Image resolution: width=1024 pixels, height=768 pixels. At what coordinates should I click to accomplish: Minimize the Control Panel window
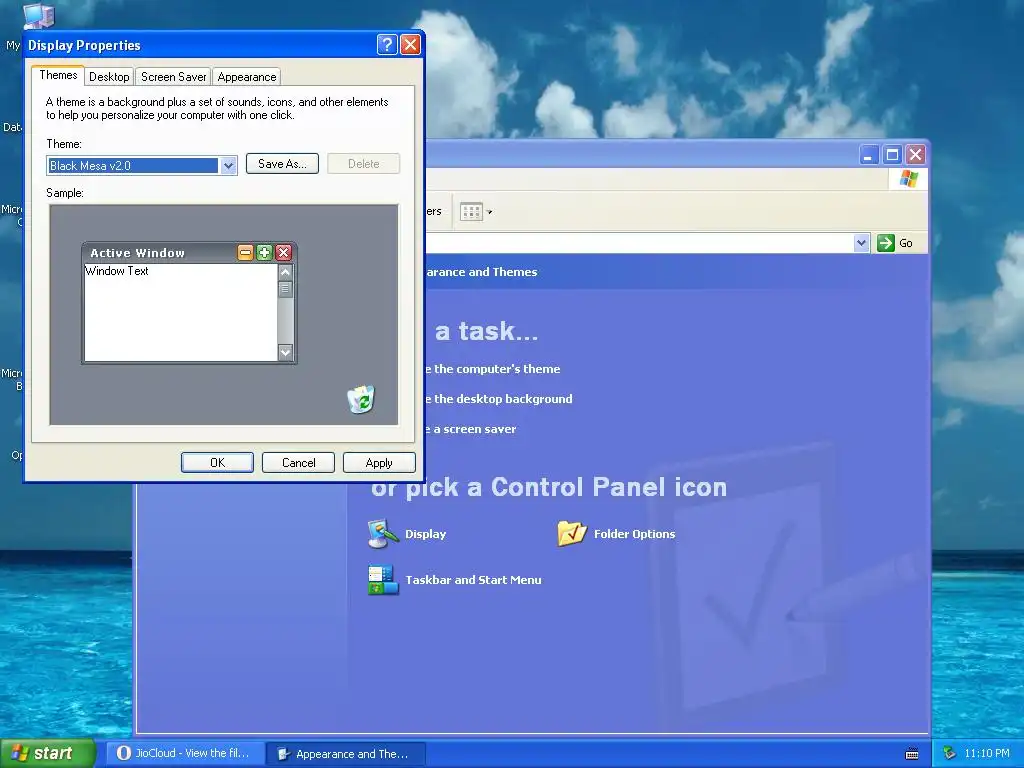(x=869, y=155)
